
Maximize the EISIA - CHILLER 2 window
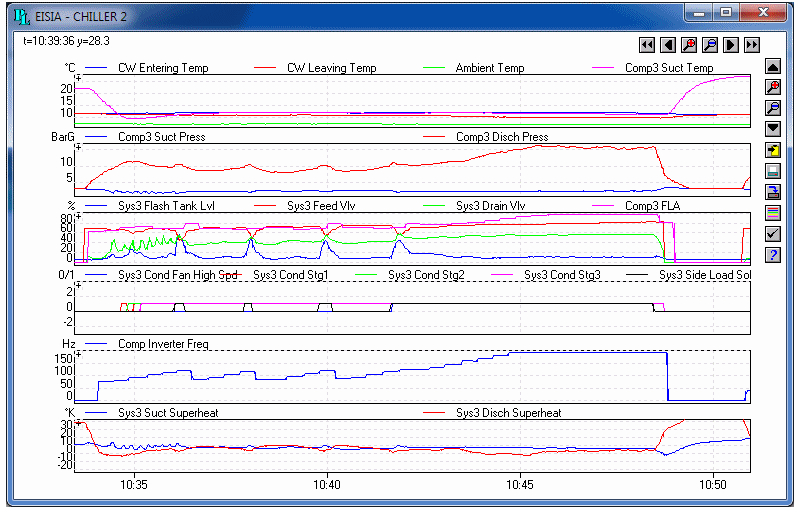tap(726, 12)
